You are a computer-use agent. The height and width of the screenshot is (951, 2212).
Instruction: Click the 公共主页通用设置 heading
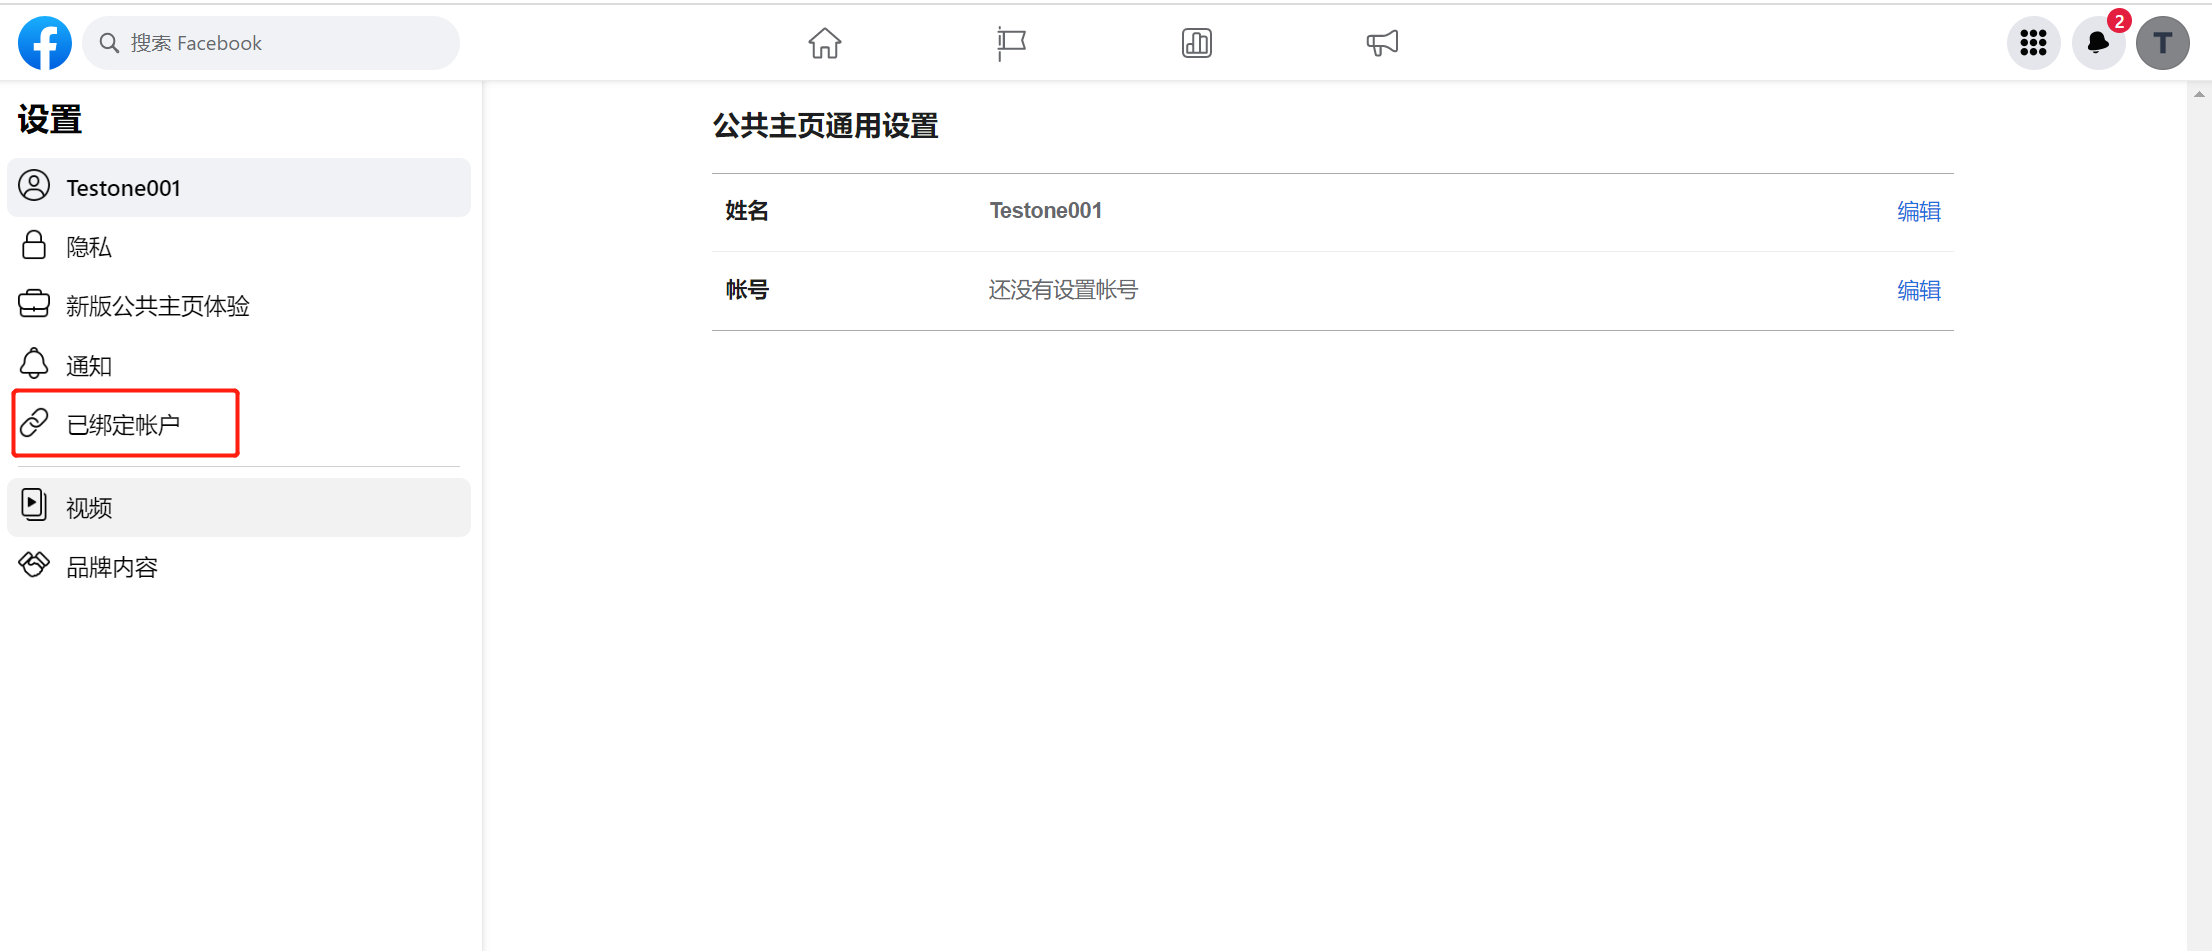tap(825, 126)
